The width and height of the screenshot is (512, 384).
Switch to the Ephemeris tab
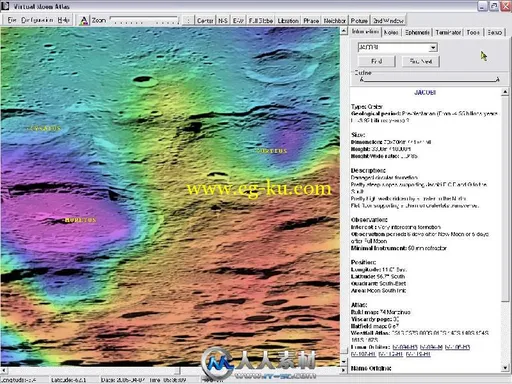click(417, 32)
